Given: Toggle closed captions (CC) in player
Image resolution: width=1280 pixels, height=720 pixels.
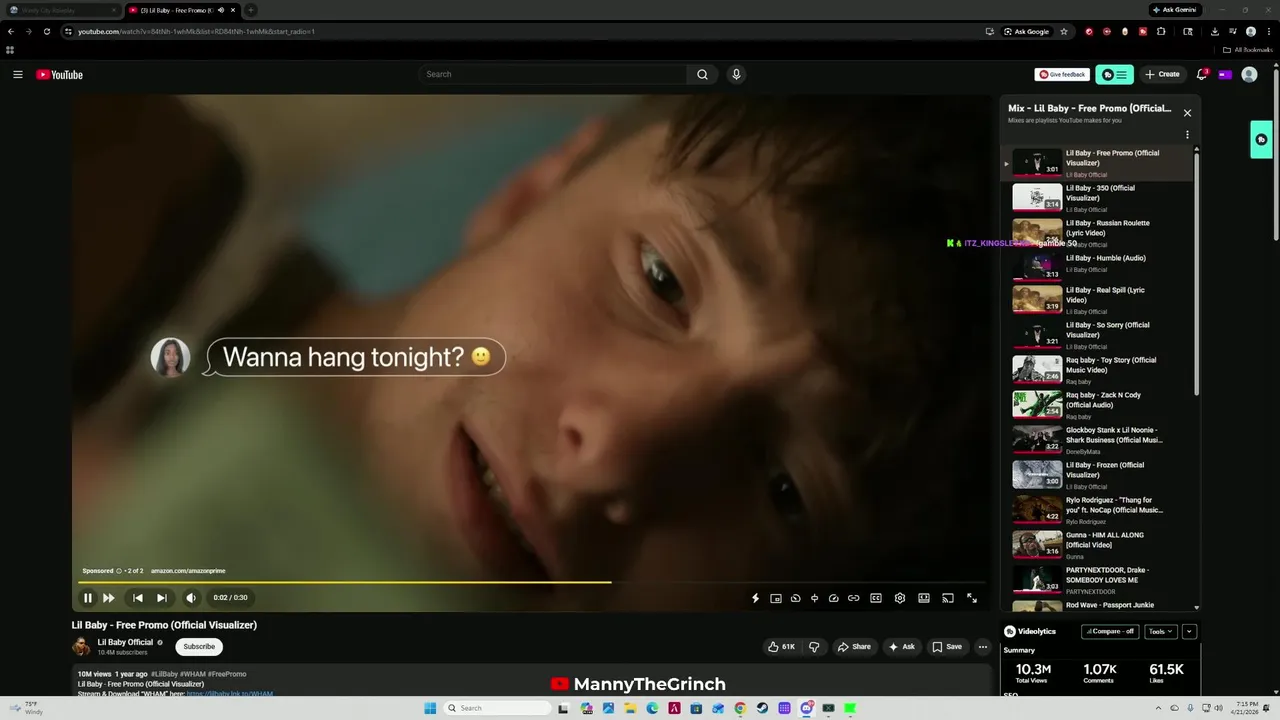Looking at the screenshot, I should (876, 598).
